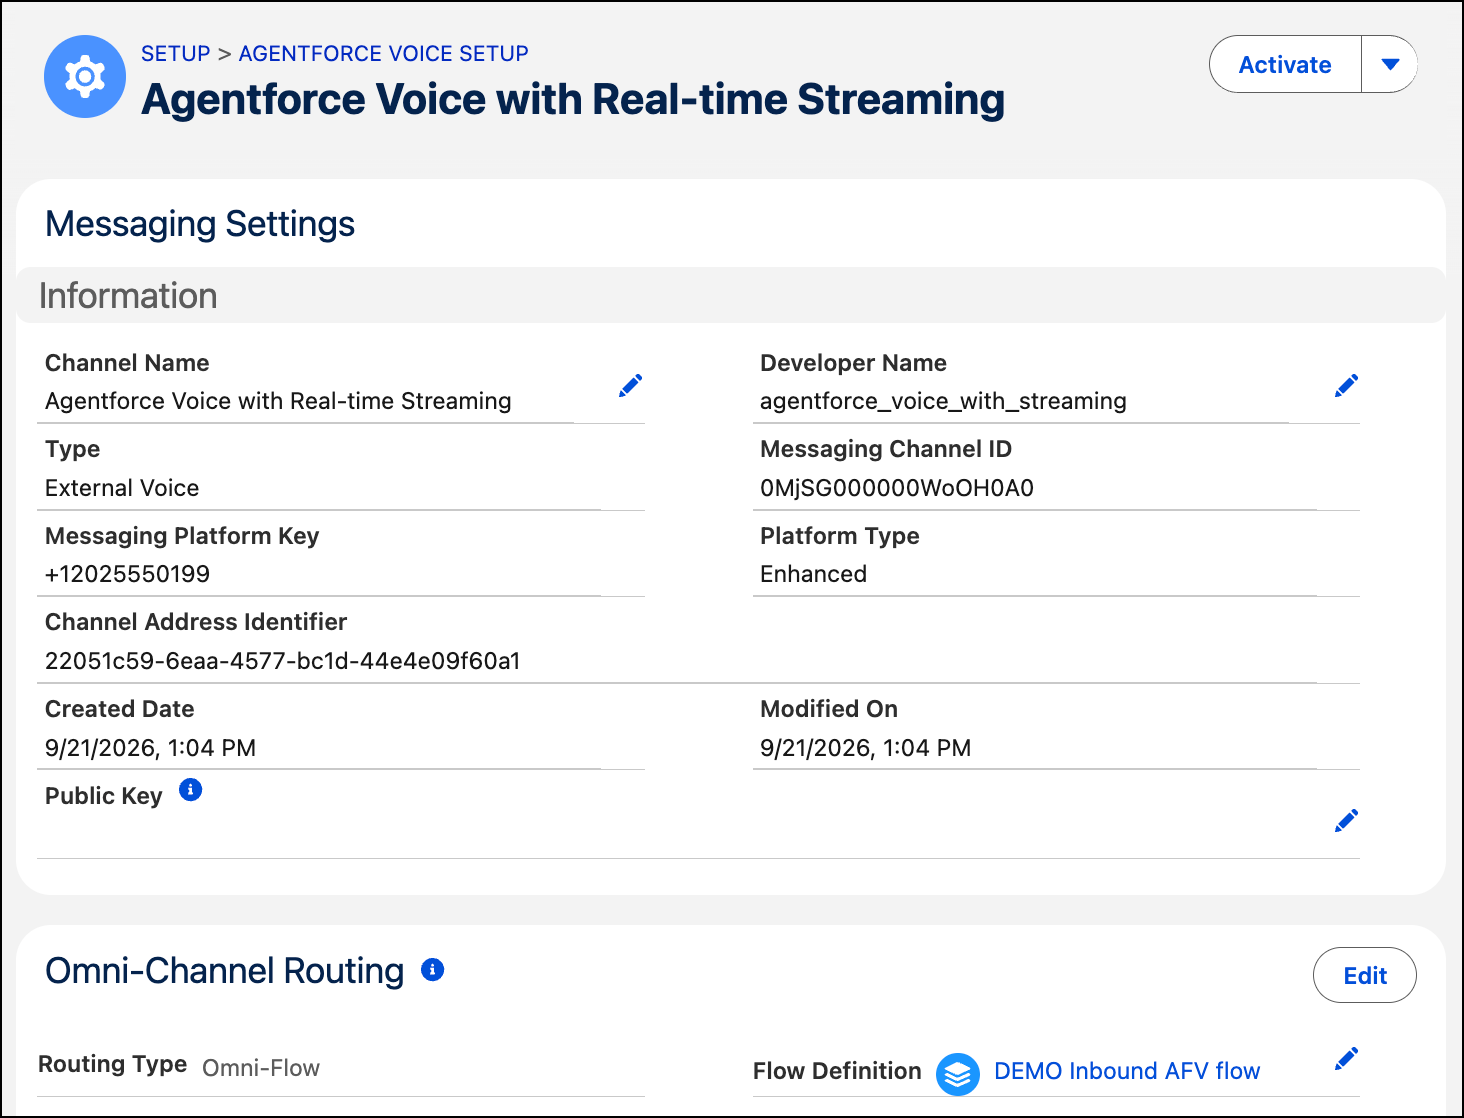Edit the Flow Definition pencil icon

click(x=1346, y=1058)
